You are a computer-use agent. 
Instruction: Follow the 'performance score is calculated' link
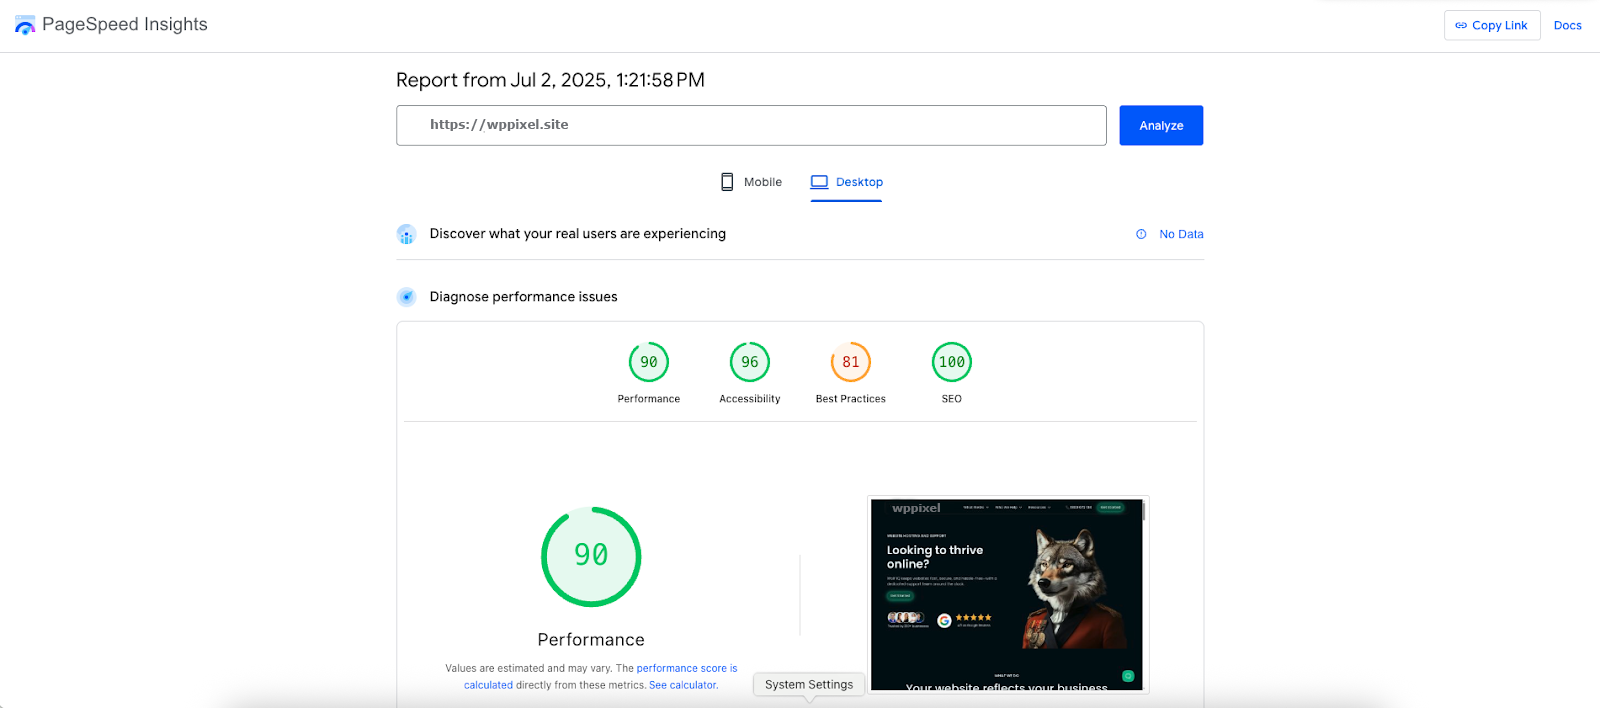(686, 668)
